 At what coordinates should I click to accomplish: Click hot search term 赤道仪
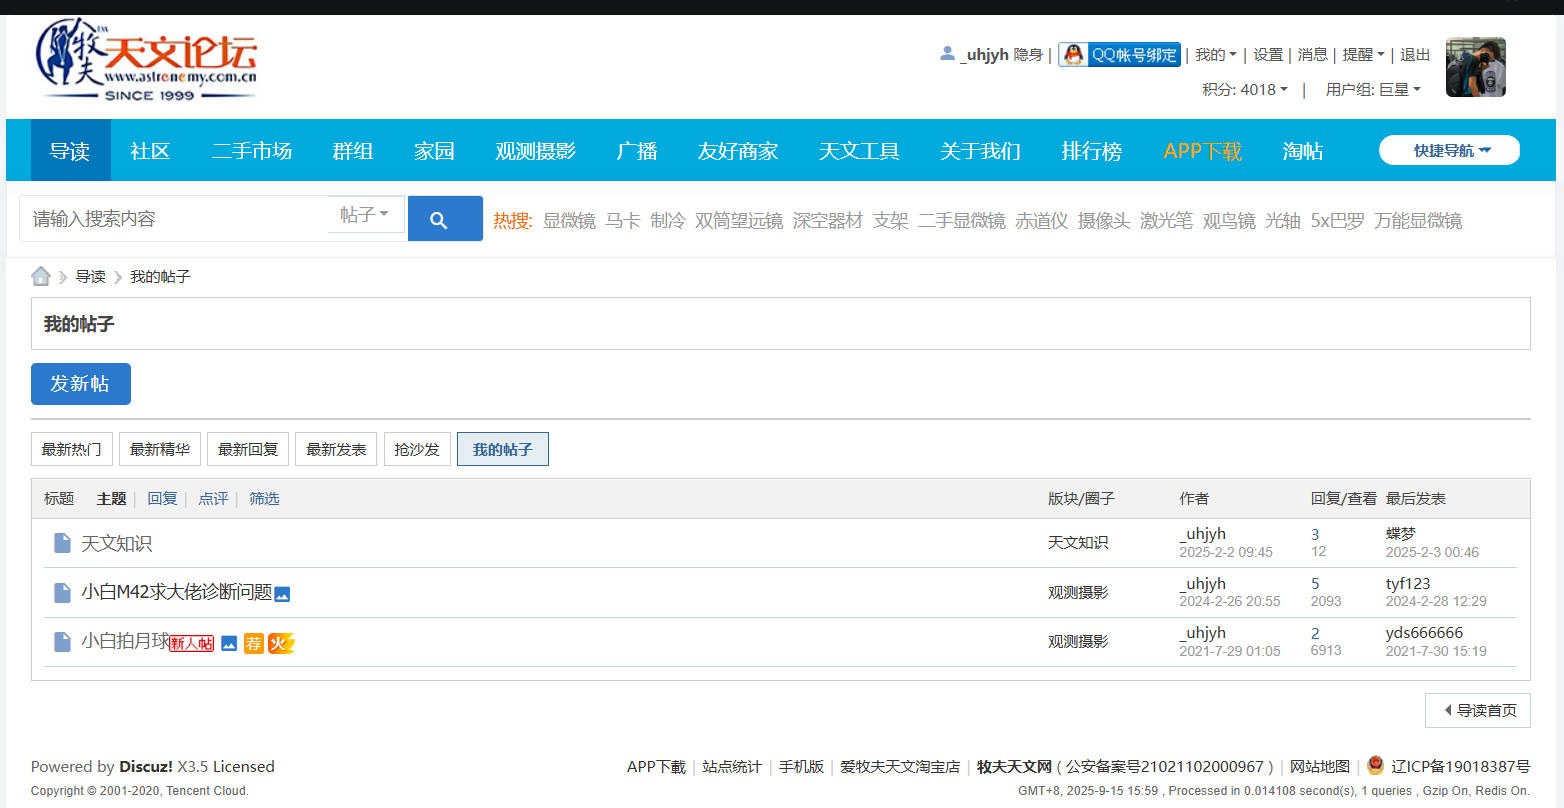coord(1042,220)
